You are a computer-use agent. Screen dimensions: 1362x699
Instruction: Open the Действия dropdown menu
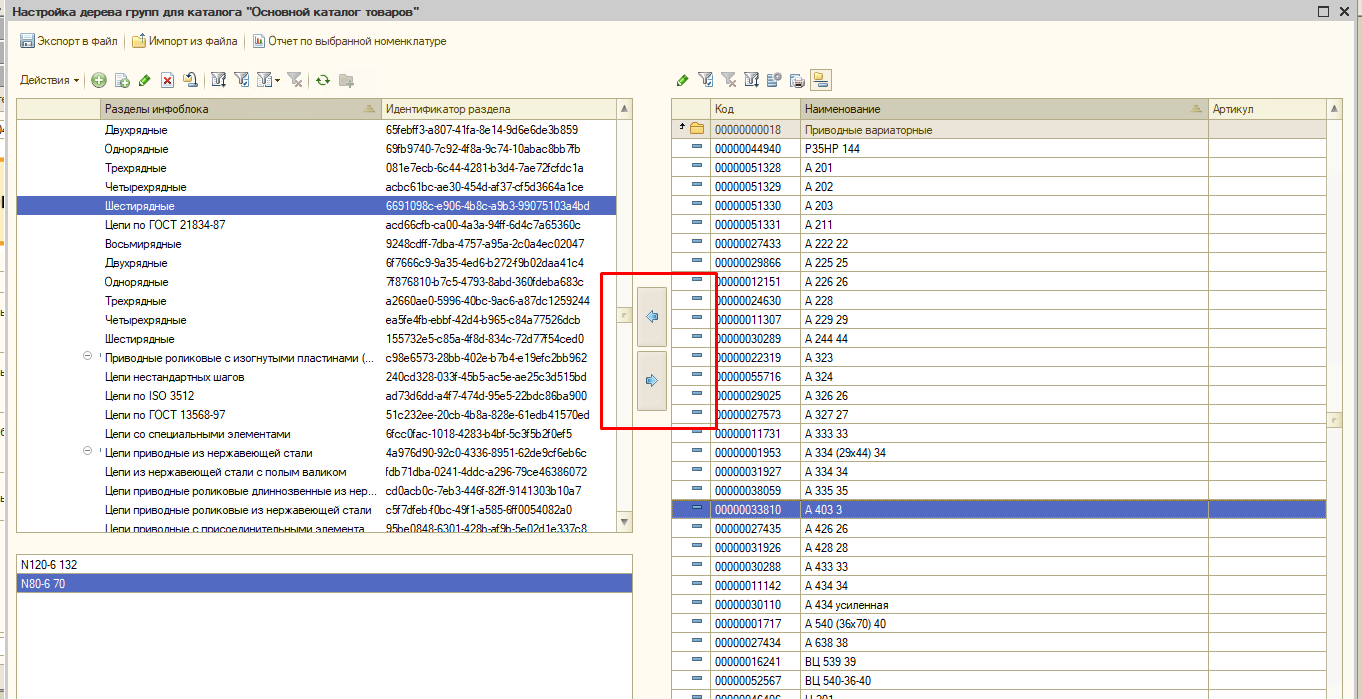click(50, 80)
